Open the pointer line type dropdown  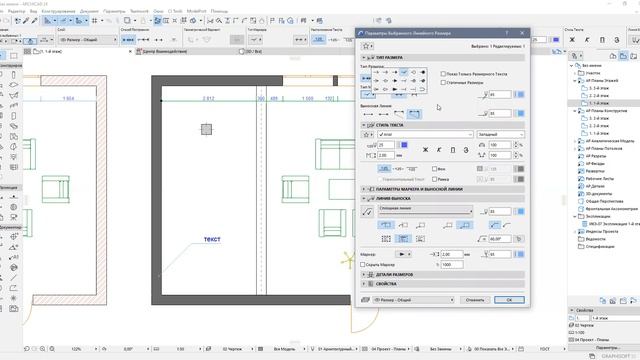pyautogui.click(x=425, y=211)
